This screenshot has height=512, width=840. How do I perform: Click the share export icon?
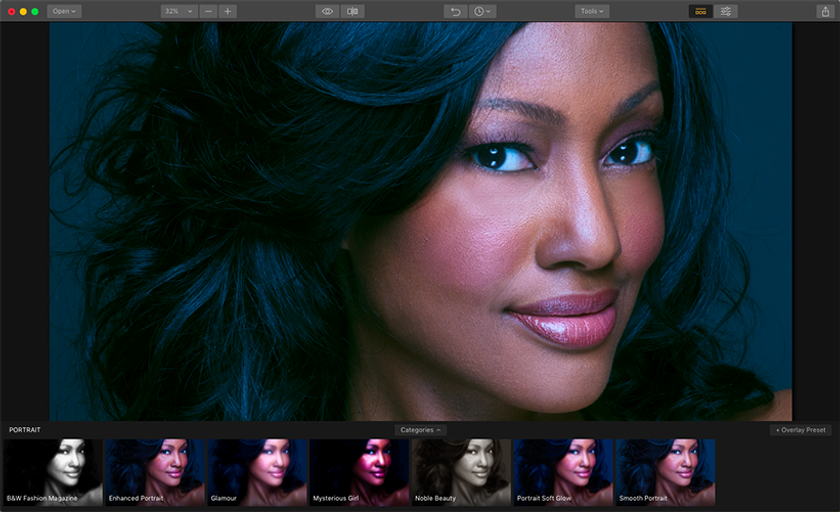[826, 11]
